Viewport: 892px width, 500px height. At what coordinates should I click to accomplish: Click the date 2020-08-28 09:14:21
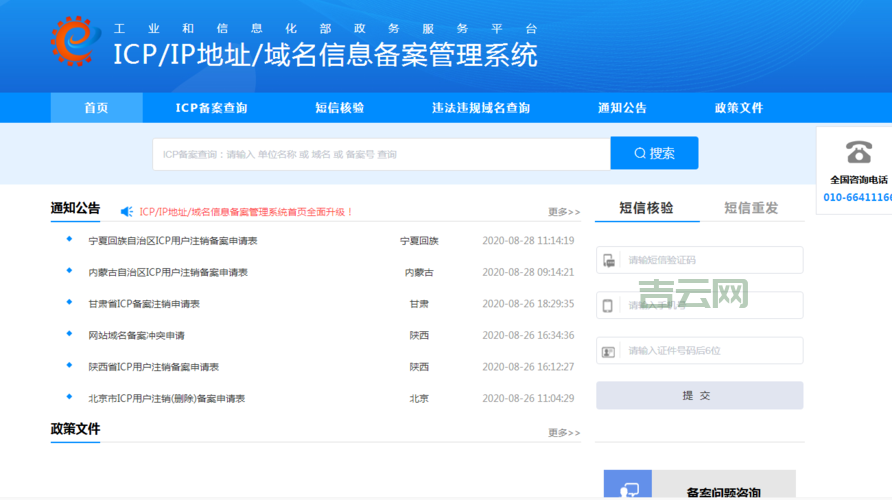528,272
